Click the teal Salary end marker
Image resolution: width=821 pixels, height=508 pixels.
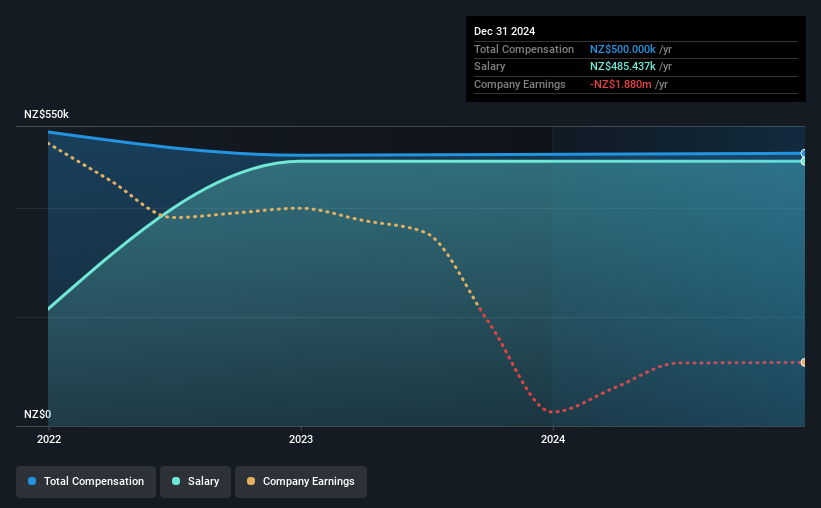point(804,161)
